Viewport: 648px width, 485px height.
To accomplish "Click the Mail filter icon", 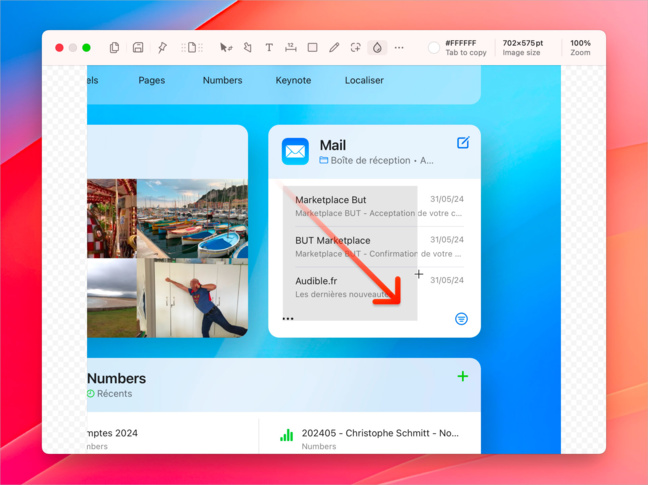I will pos(461,319).
